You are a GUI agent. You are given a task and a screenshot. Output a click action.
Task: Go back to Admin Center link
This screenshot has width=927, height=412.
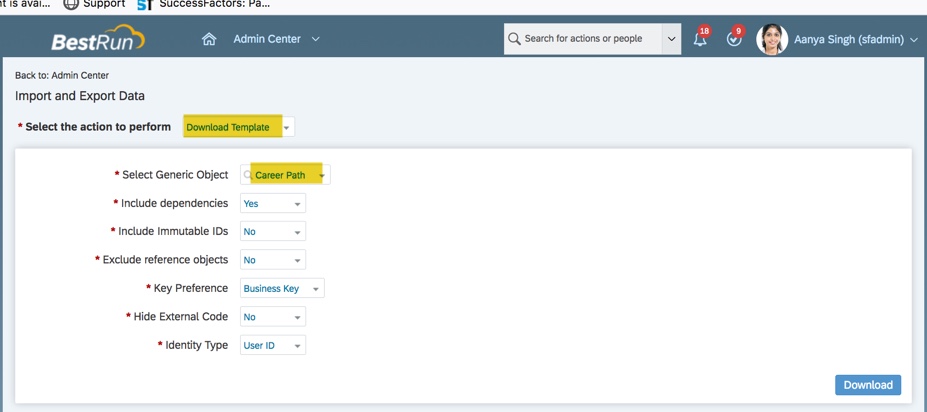pyautogui.click(x=62, y=75)
